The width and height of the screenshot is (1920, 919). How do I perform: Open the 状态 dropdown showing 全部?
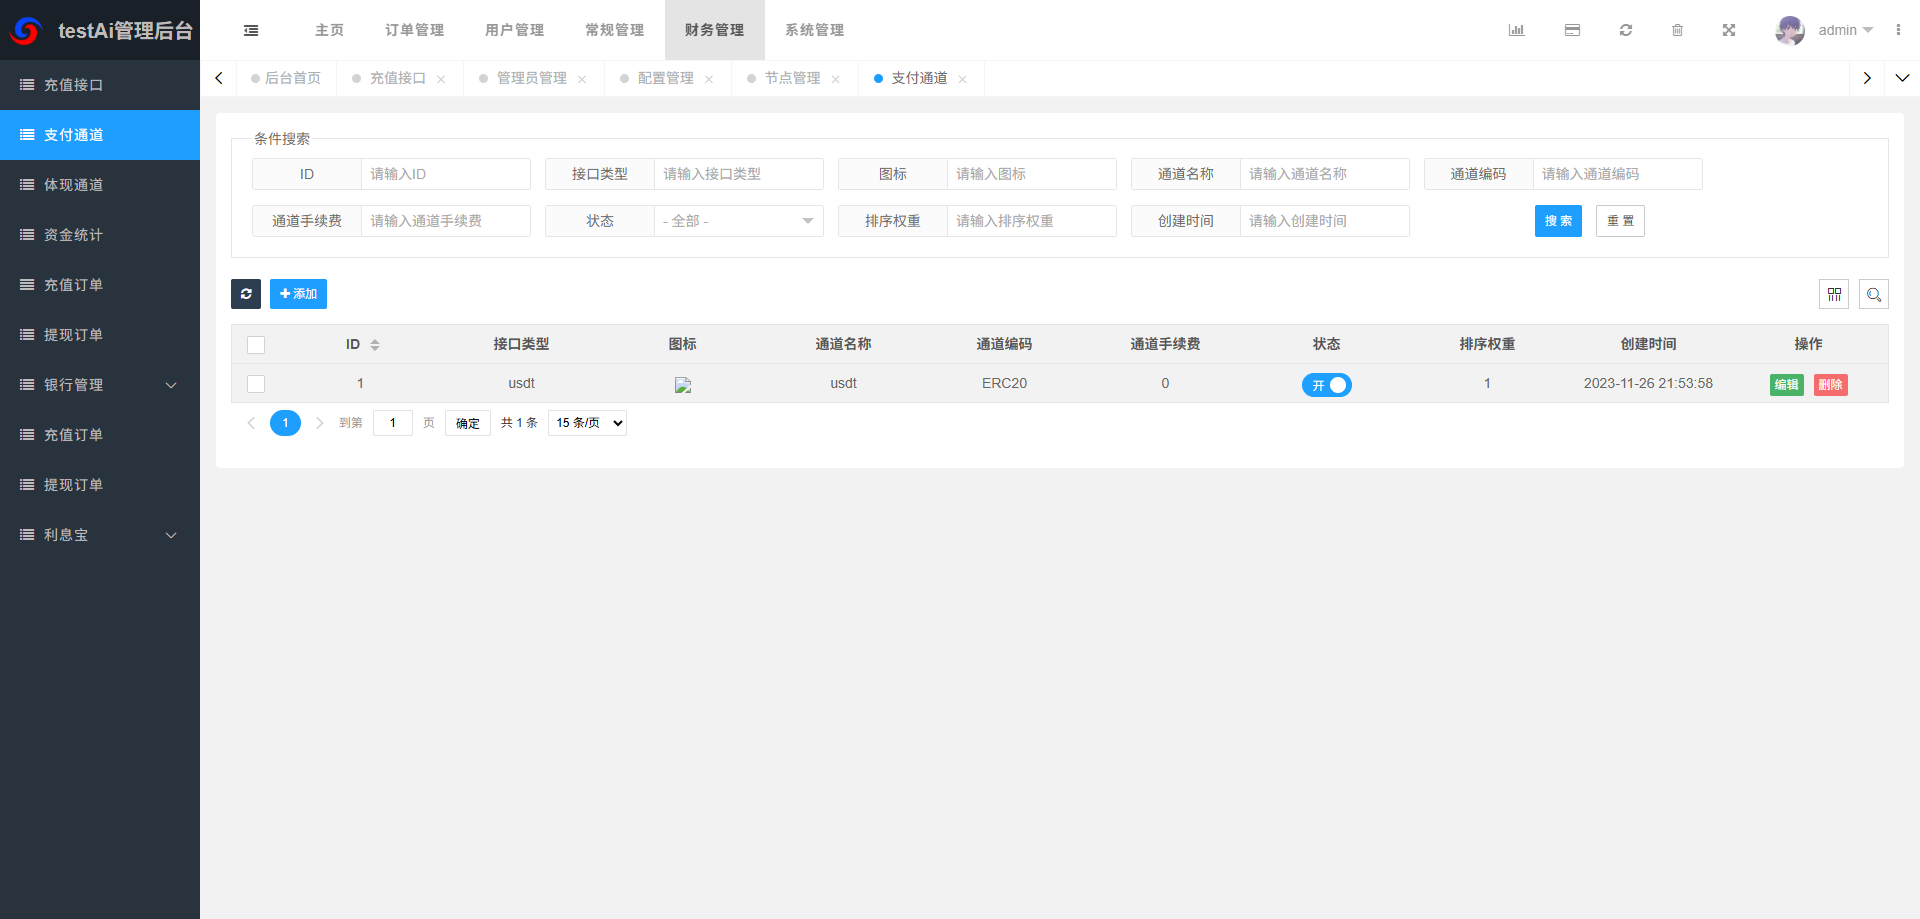(738, 221)
